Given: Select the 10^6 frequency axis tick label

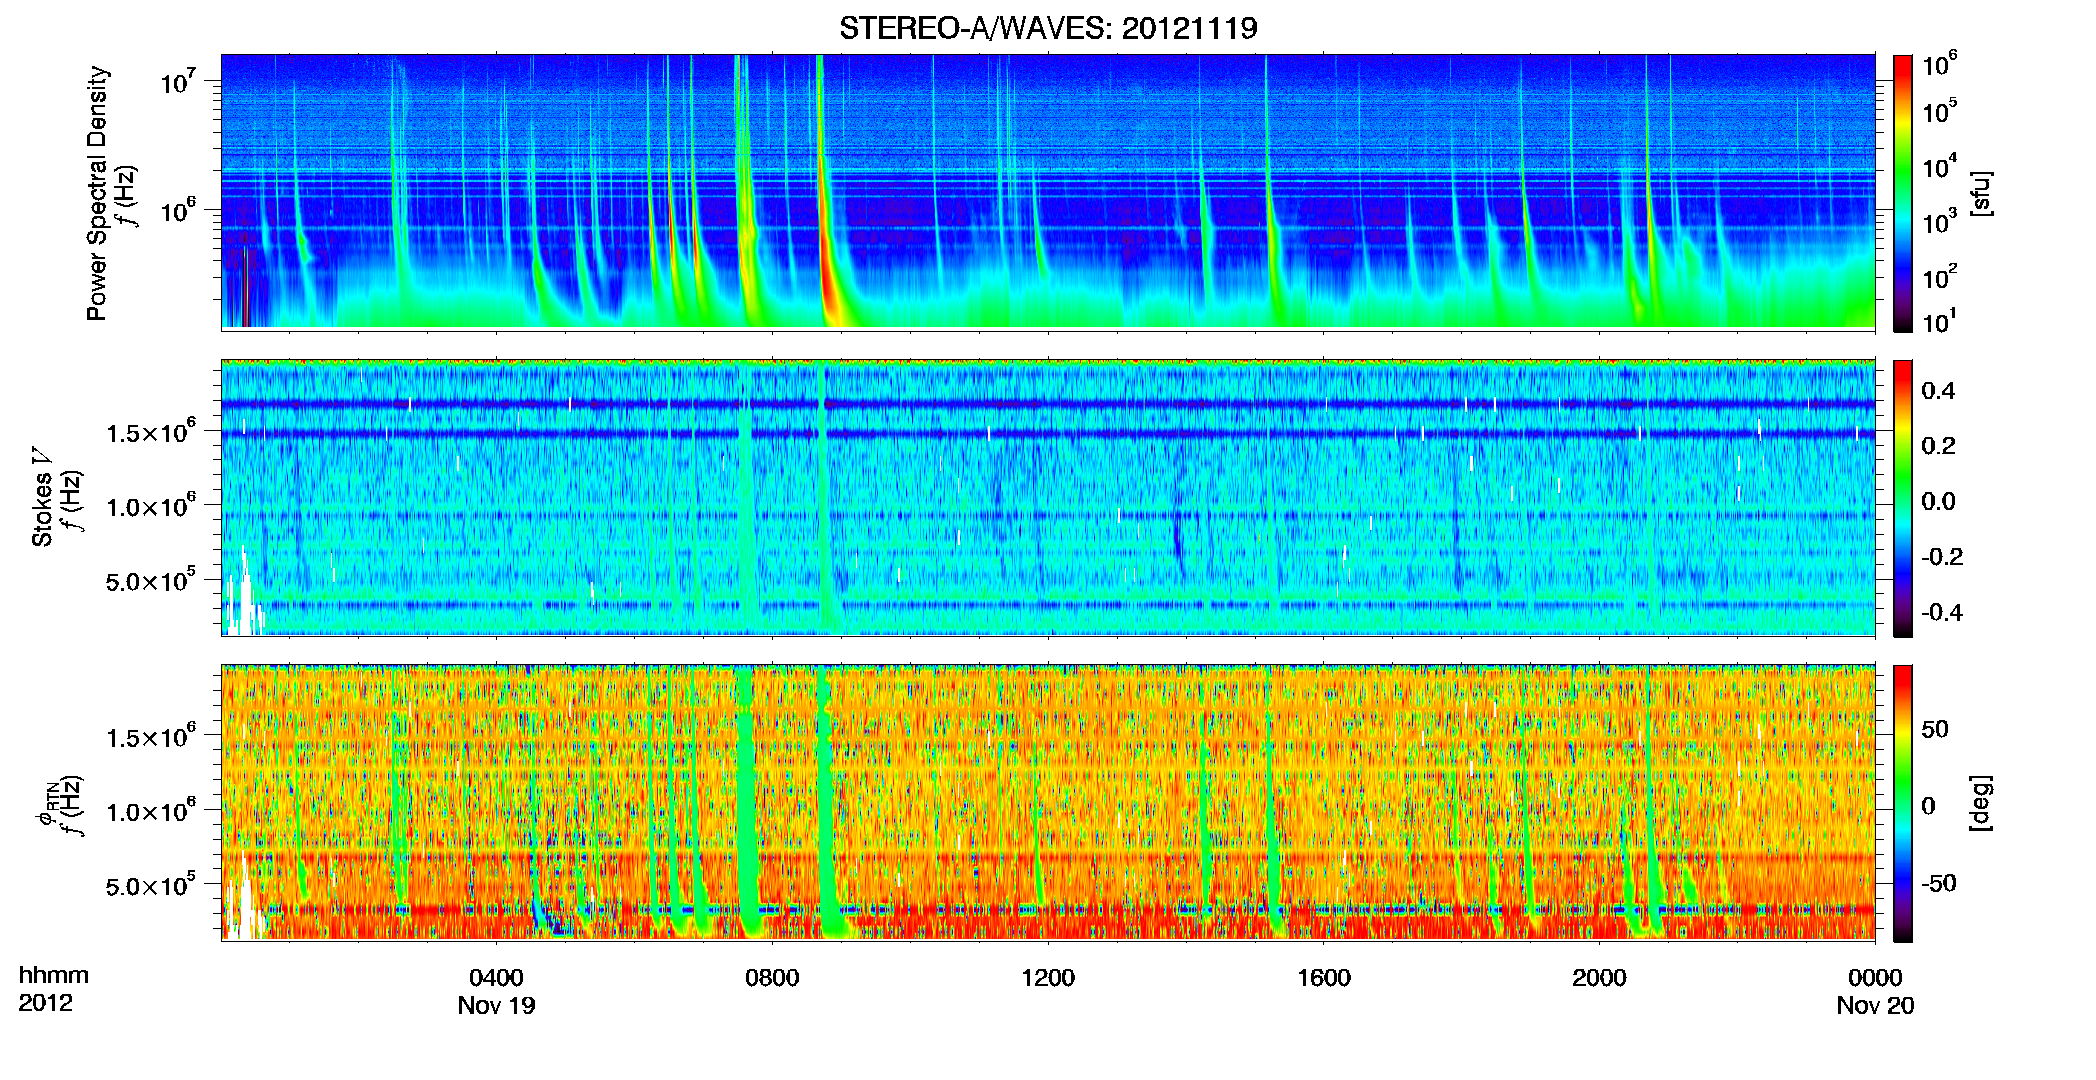Looking at the screenshot, I should click(x=177, y=209).
